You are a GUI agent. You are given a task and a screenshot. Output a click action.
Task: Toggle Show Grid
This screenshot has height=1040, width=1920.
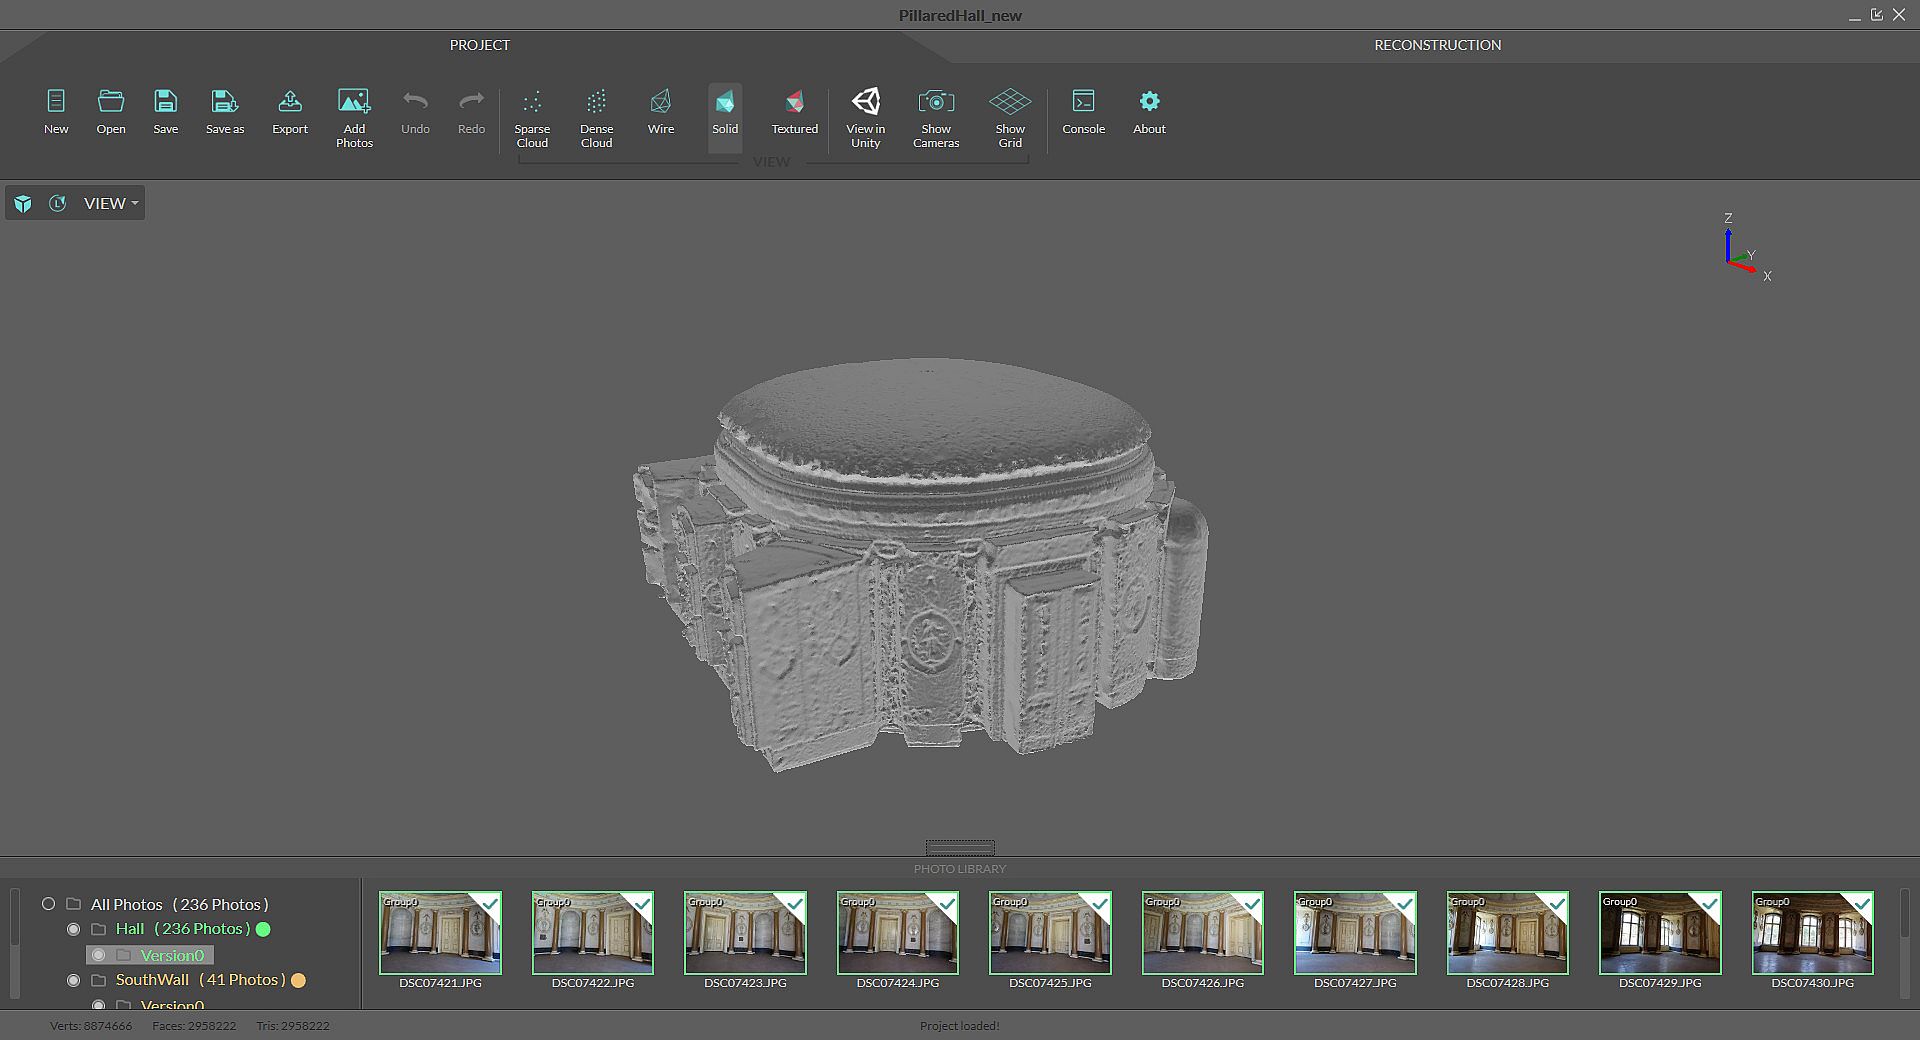pos(1009,103)
